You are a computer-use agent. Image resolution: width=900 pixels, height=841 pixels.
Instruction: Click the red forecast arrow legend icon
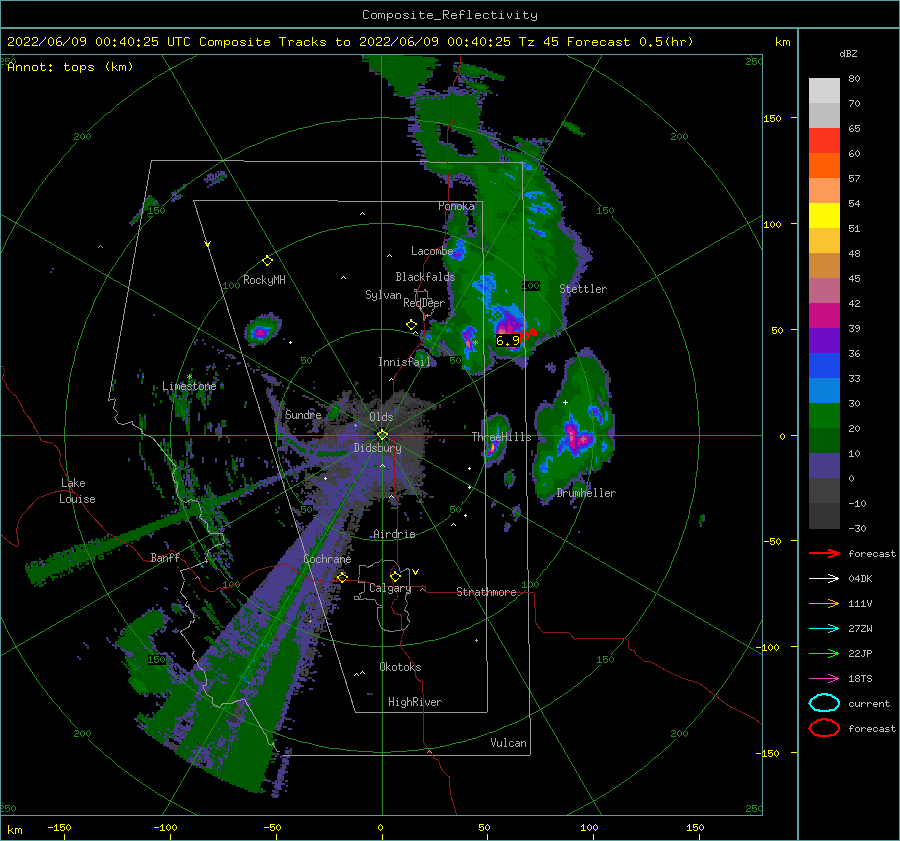tap(824, 553)
